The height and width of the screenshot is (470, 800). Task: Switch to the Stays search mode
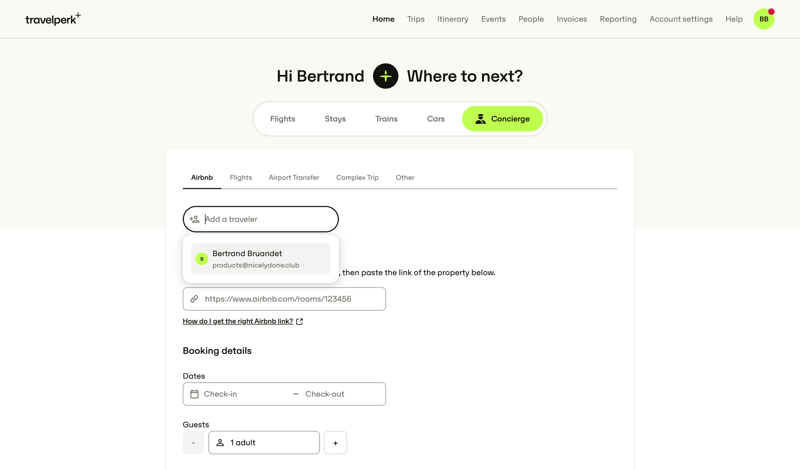click(x=335, y=119)
